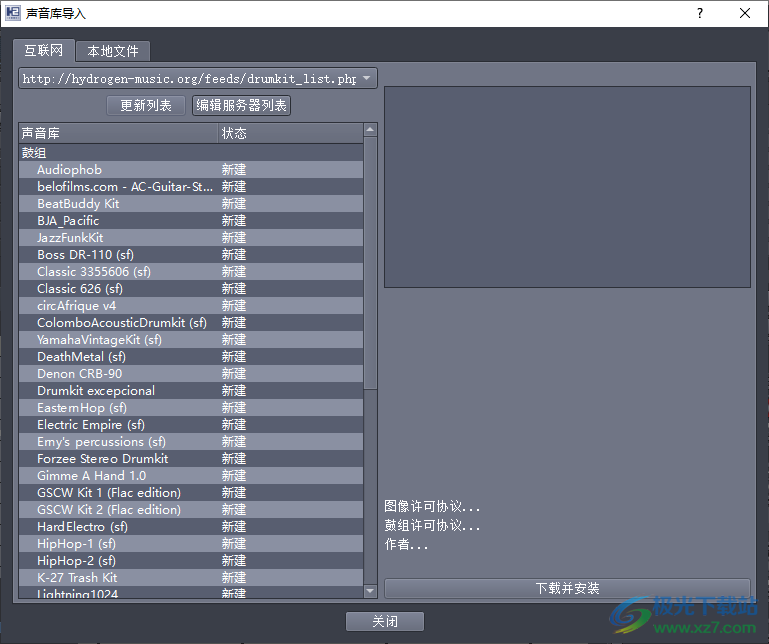Click the 状态 column header
The width and height of the screenshot is (769, 644).
[x=290, y=133]
